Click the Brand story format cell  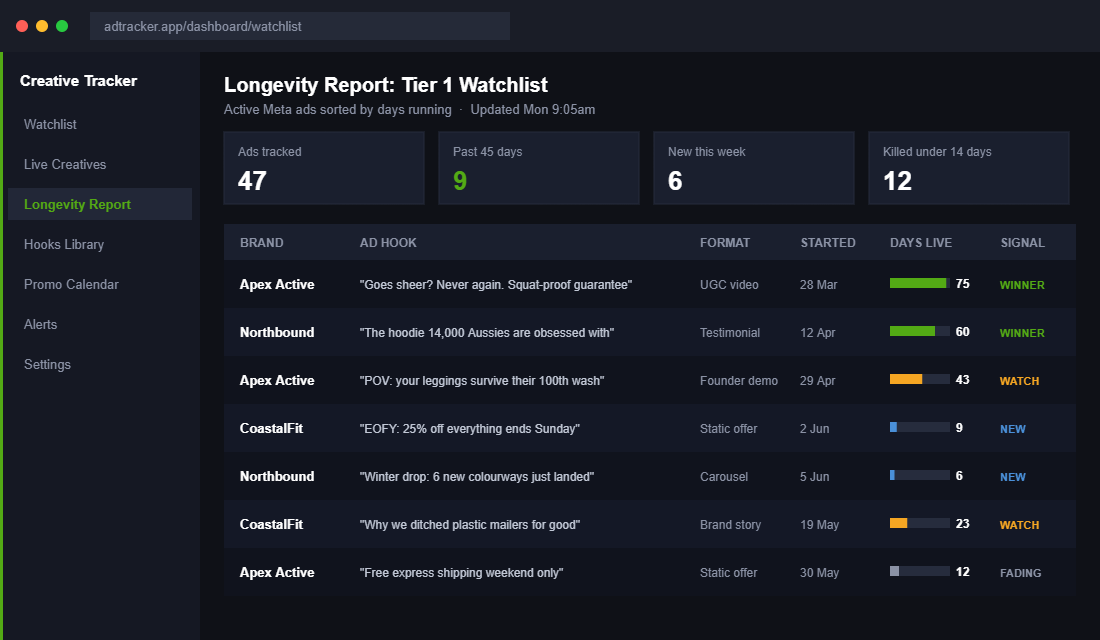pos(730,524)
